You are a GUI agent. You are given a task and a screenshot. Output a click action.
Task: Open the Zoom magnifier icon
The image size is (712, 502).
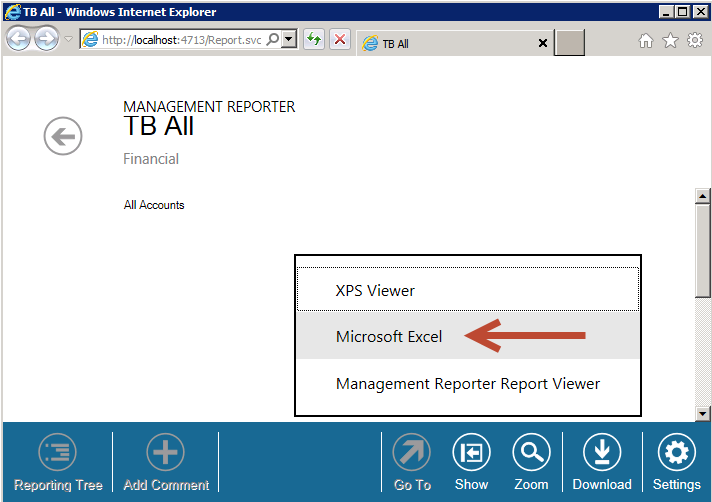[x=531, y=452]
